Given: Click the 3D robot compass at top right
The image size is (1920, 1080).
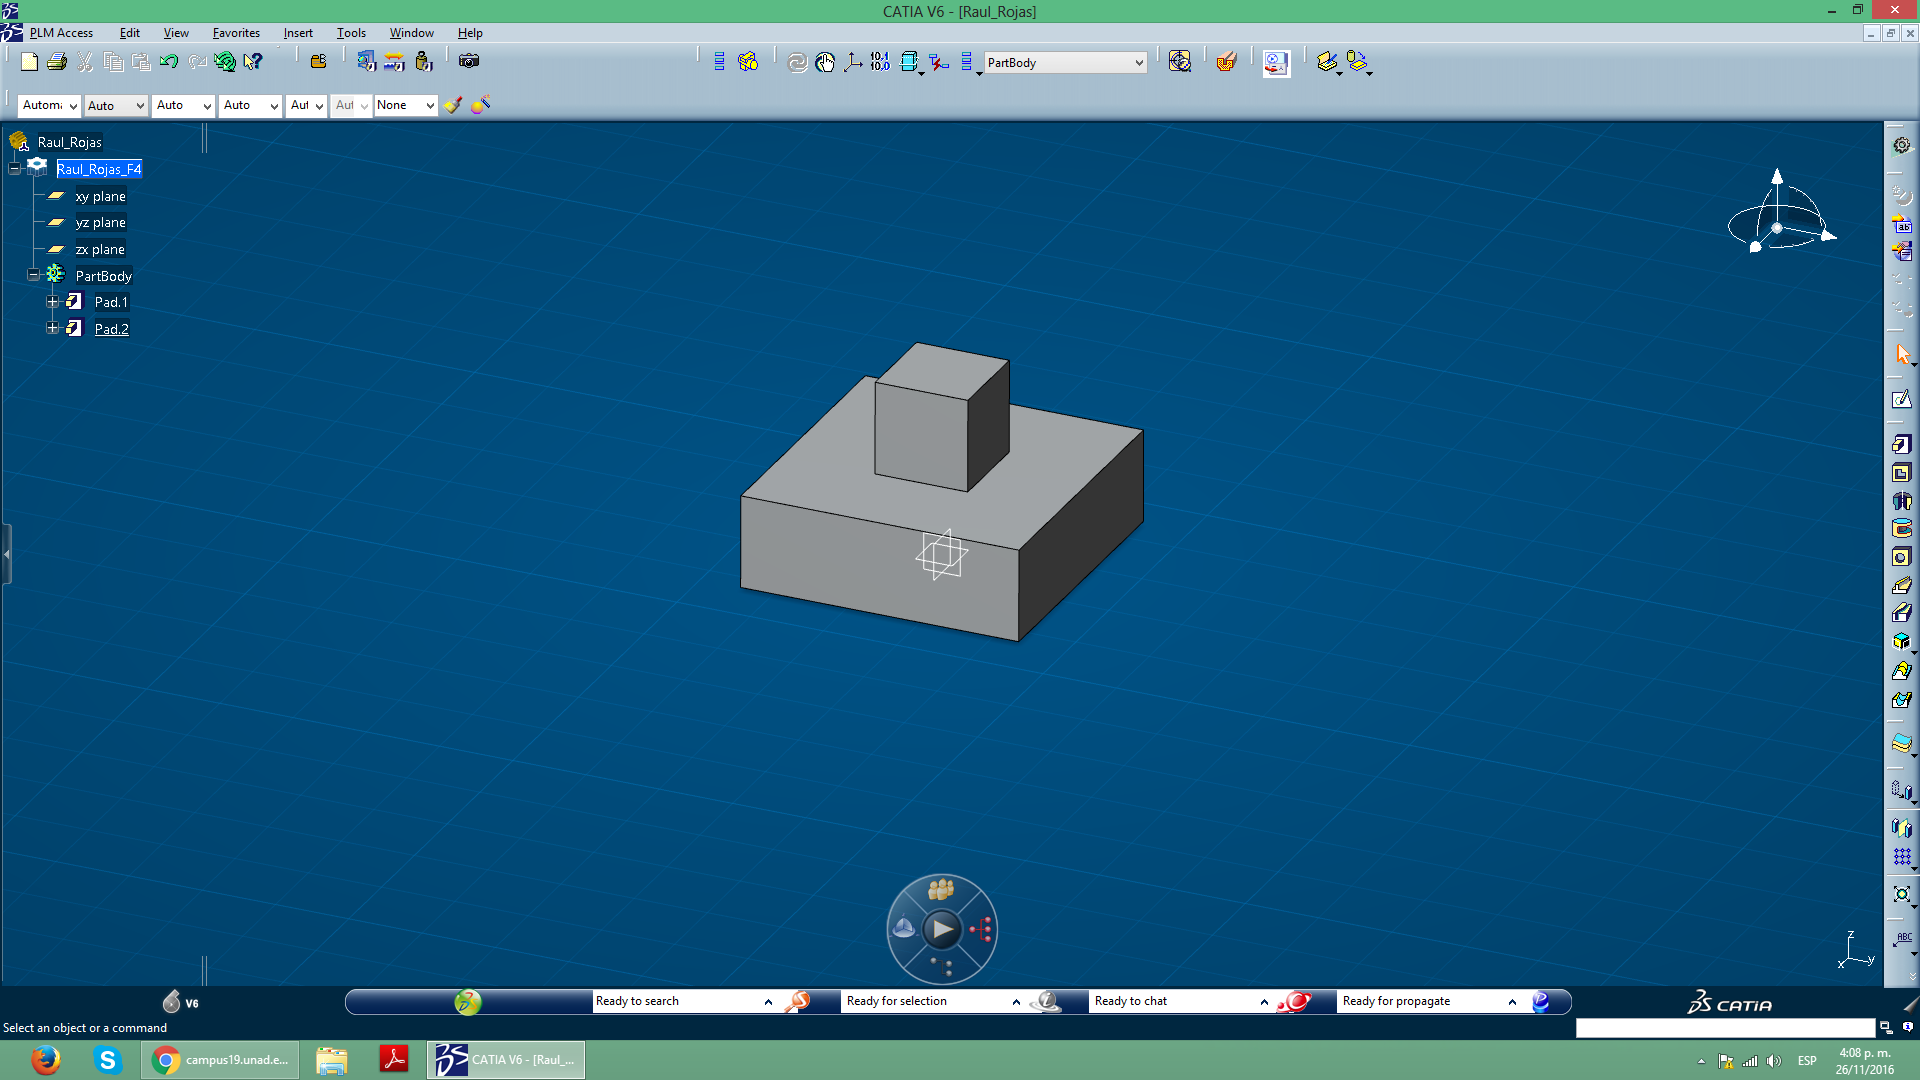Looking at the screenshot, I should [1782, 212].
